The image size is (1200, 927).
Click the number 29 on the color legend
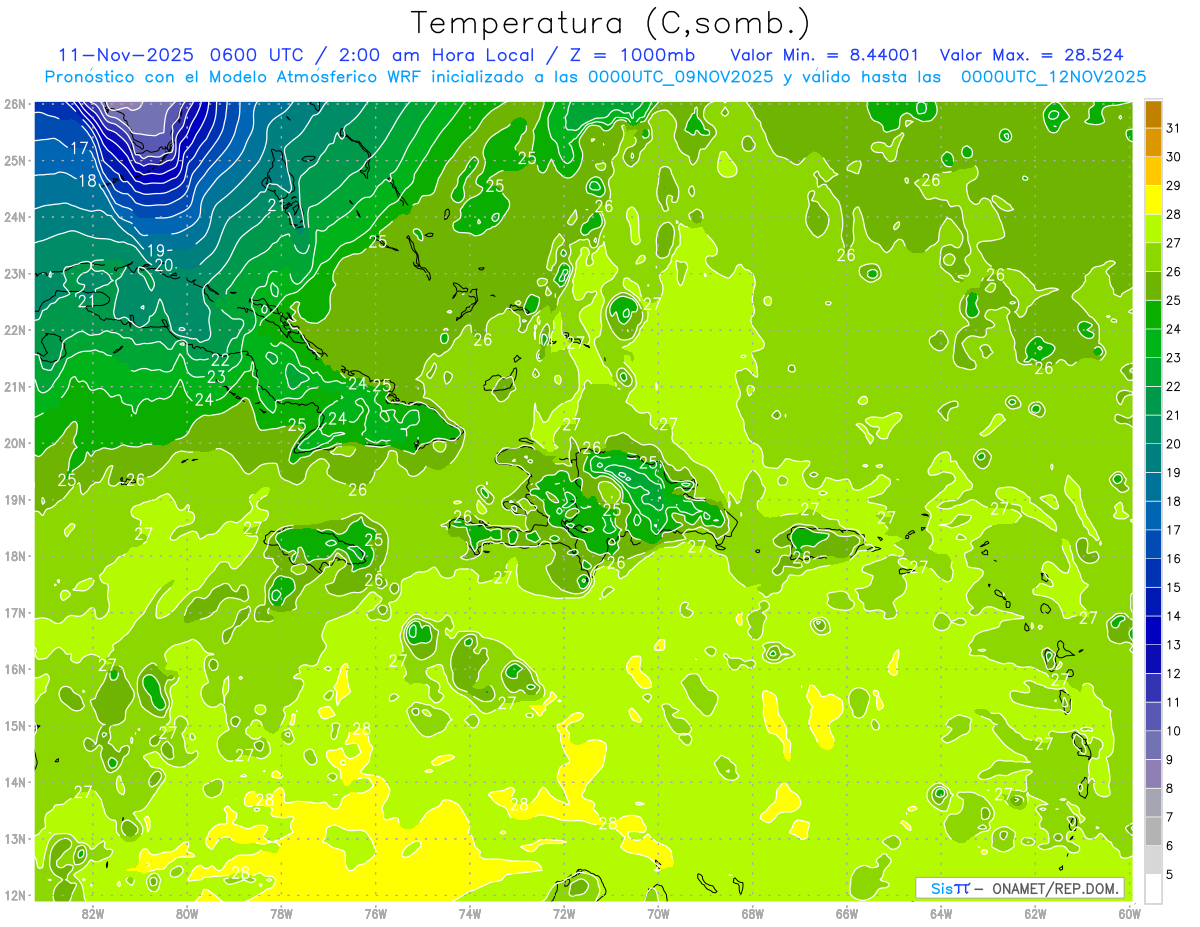tap(1175, 186)
